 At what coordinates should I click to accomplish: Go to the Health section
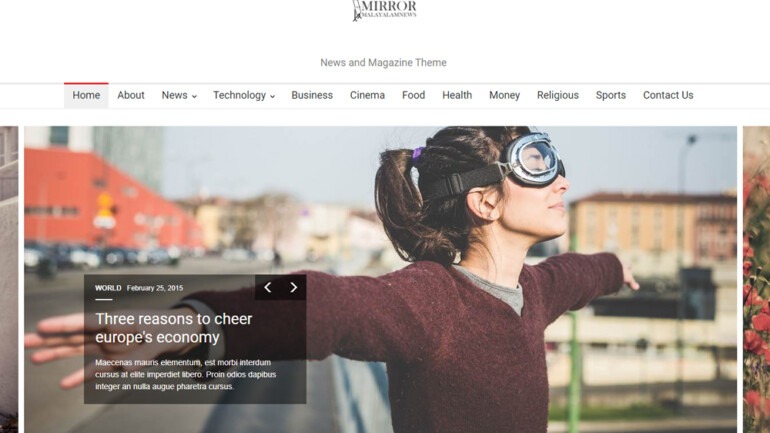(457, 96)
